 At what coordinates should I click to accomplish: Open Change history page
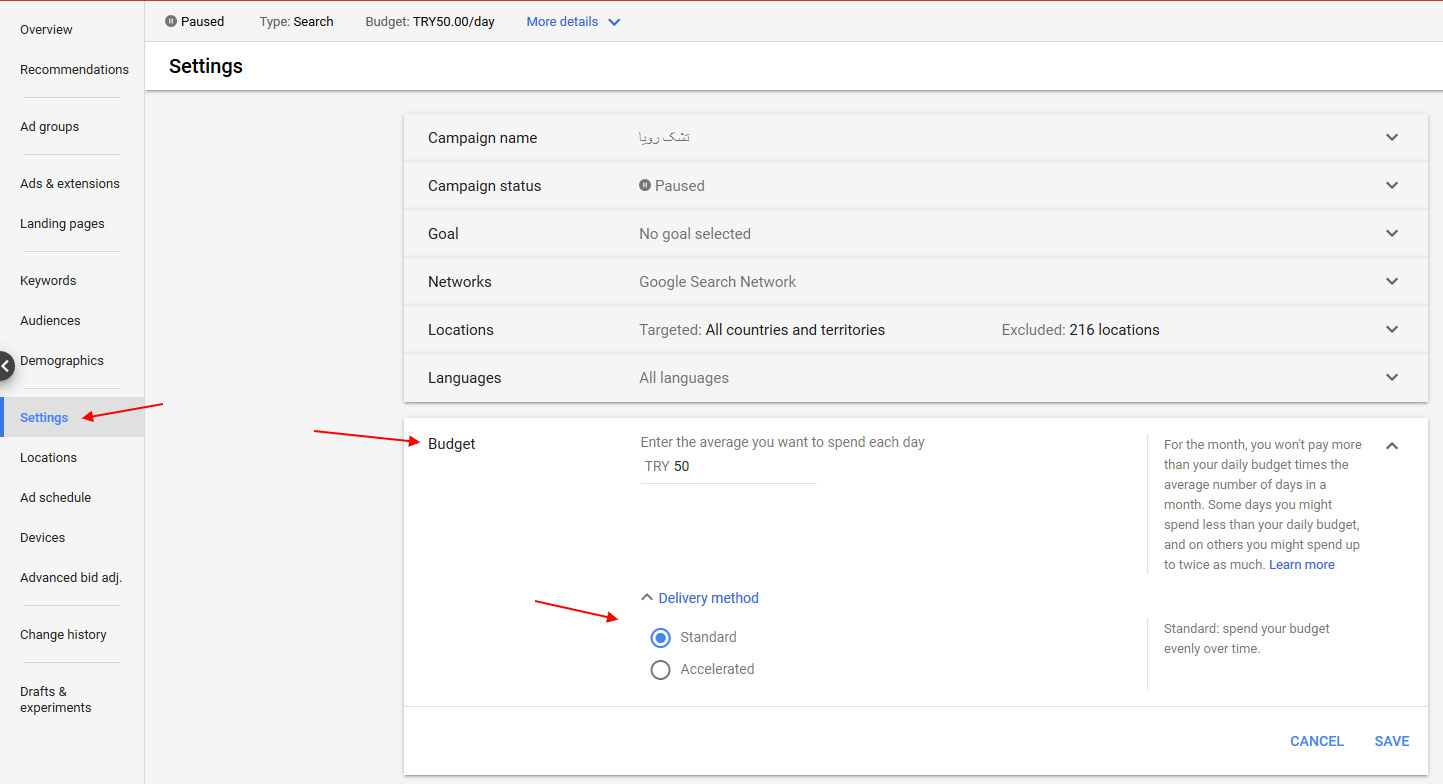click(x=63, y=635)
